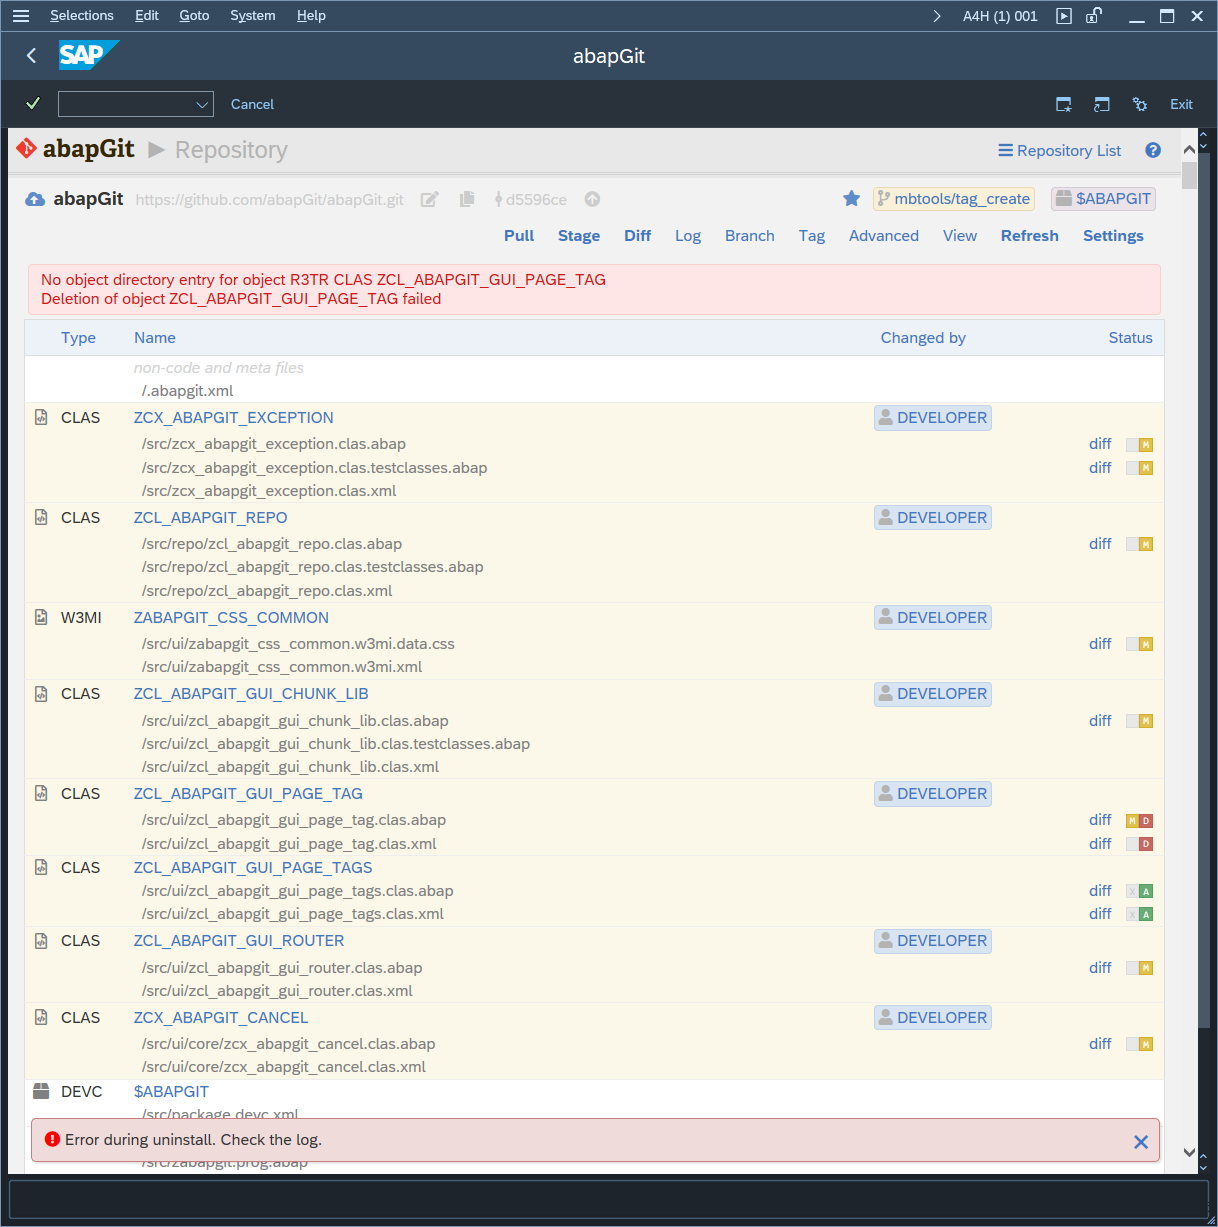The height and width of the screenshot is (1227, 1218).
Task: Click the generate shortcut icon
Action: click(x=1102, y=104)
